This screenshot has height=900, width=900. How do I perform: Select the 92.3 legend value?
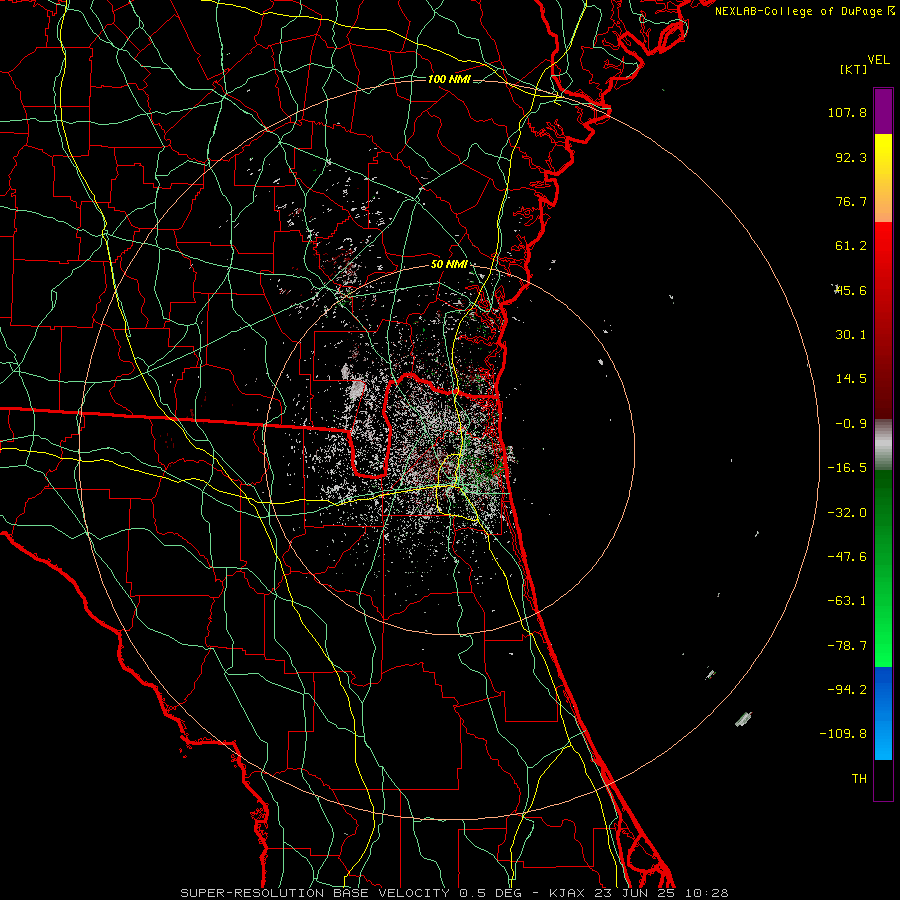click(851, 157)
